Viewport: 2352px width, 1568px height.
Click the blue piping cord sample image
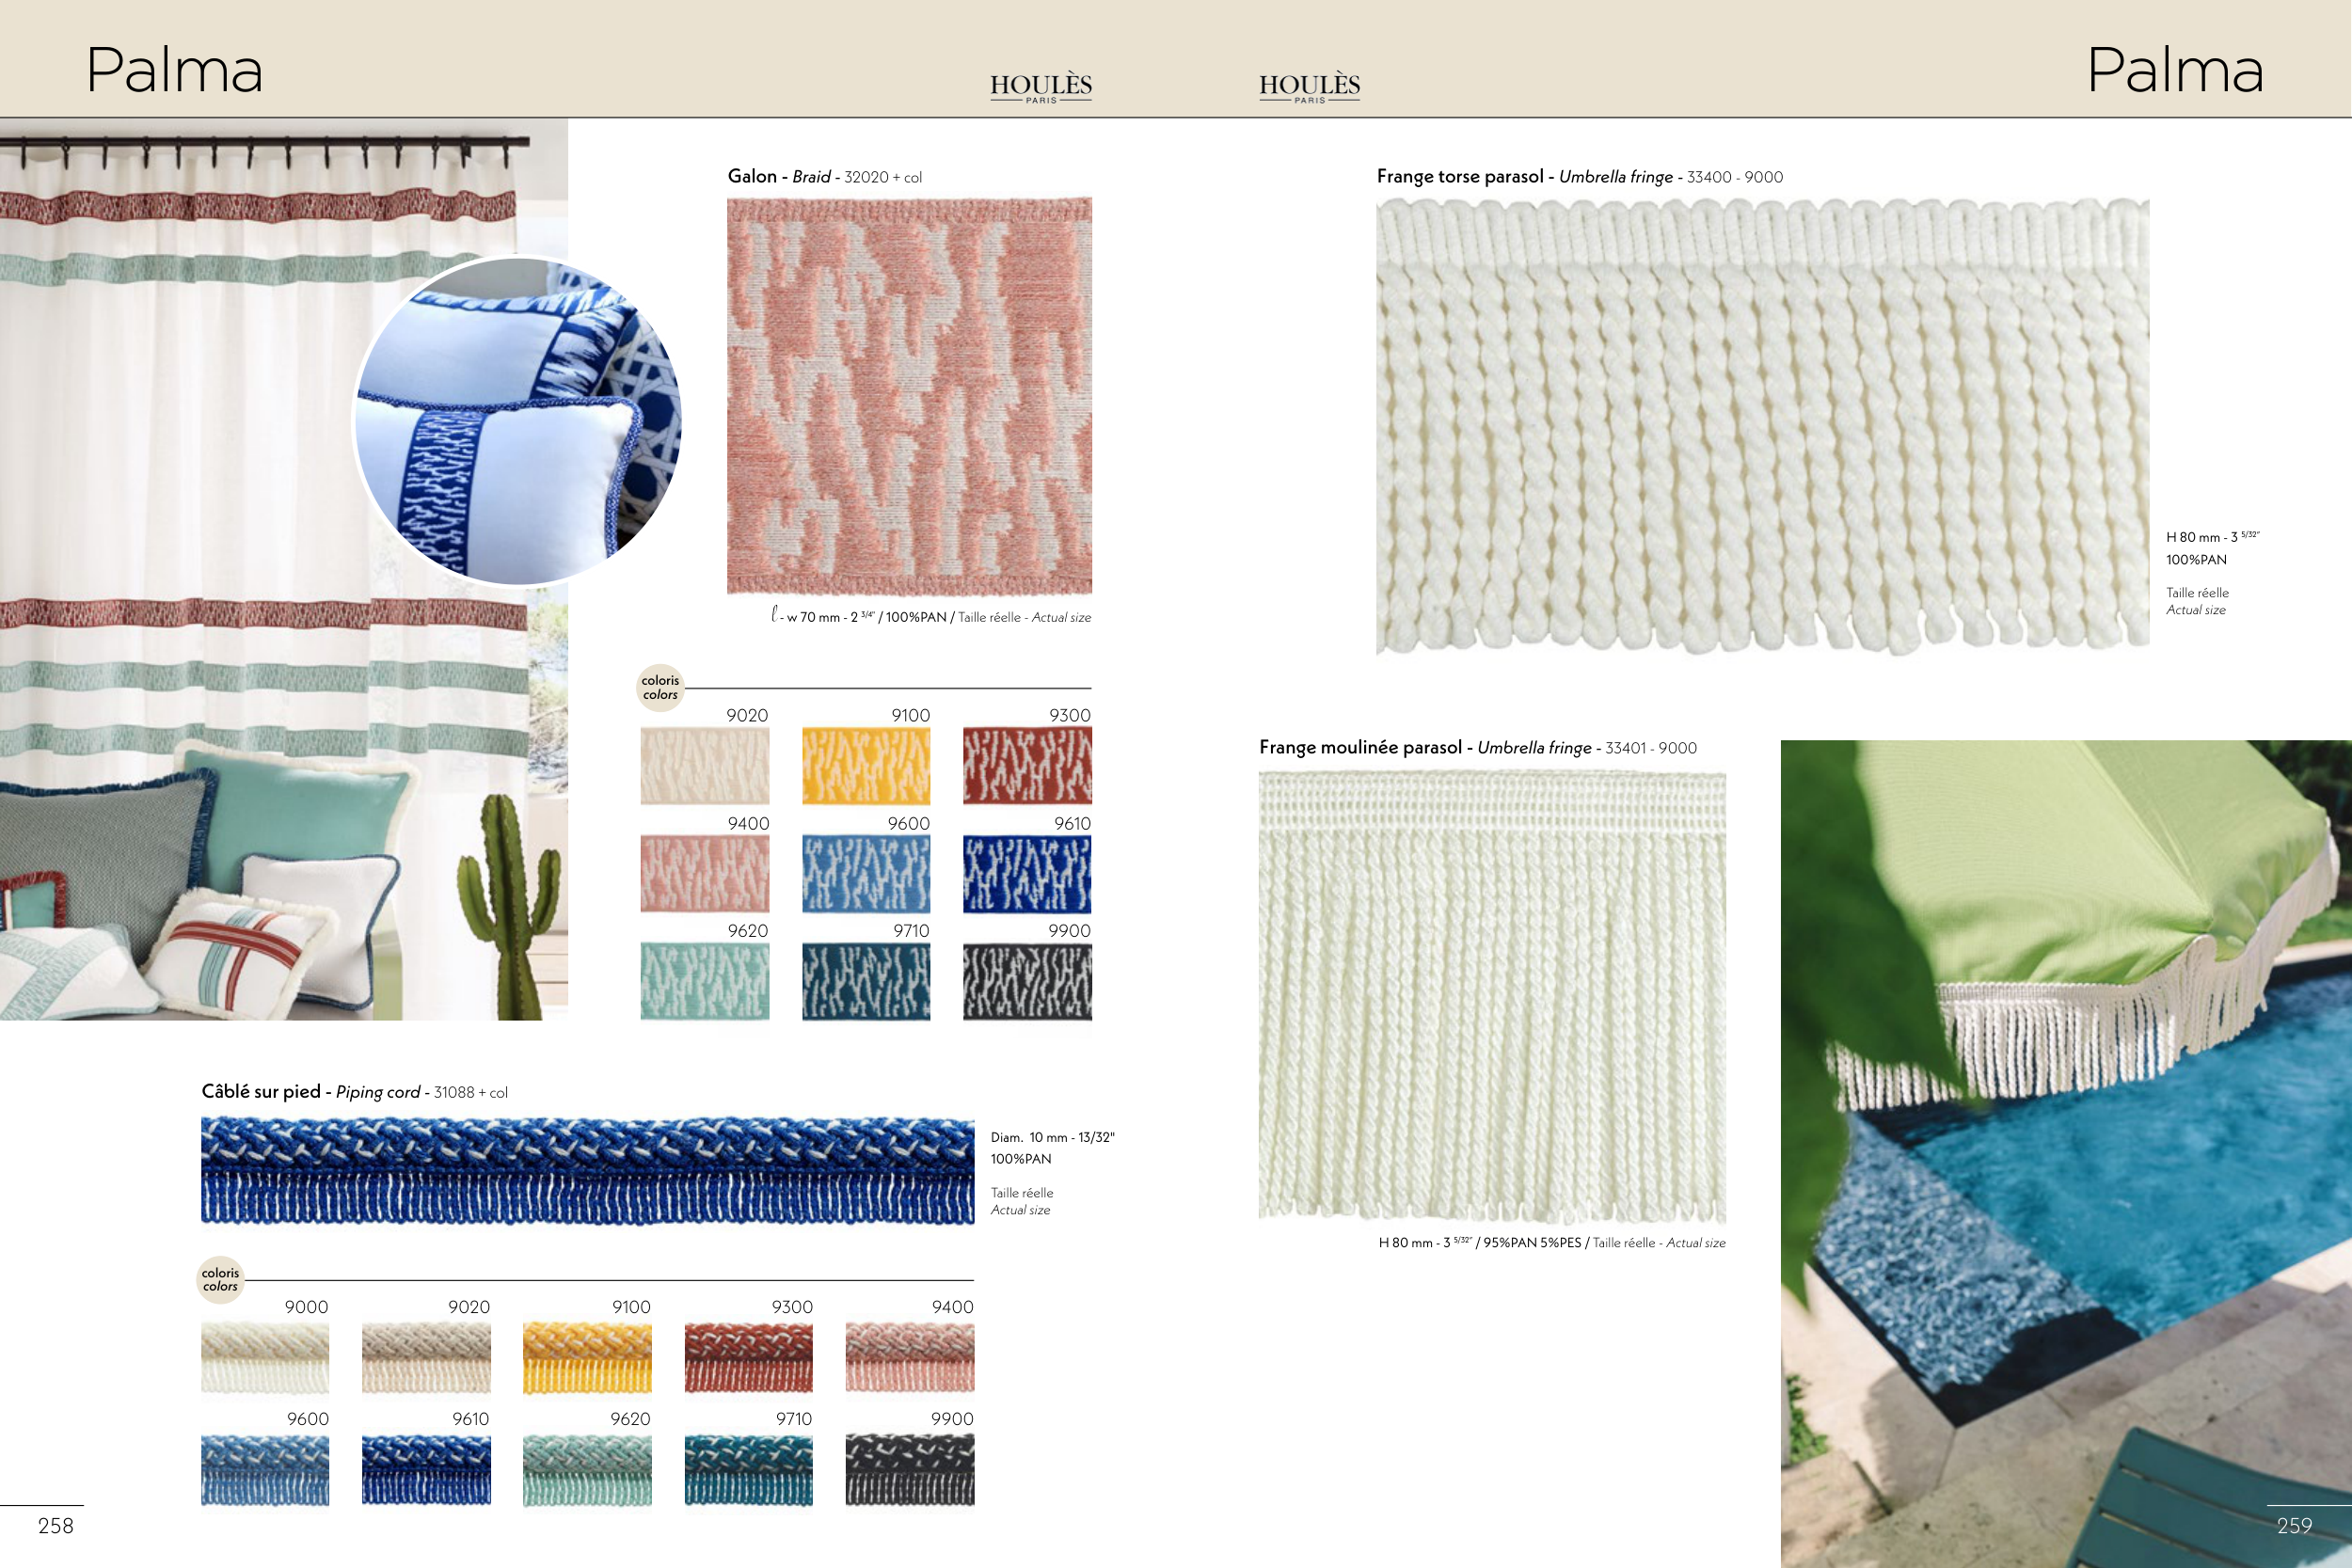tap(587, 1170)
